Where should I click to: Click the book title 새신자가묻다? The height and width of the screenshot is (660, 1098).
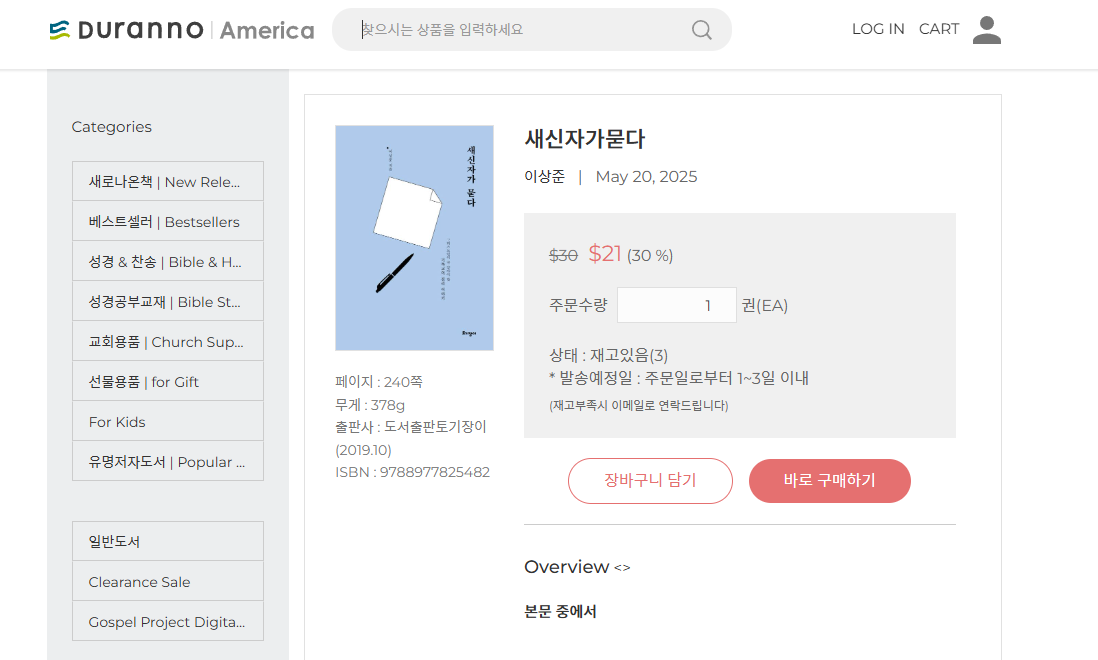click(x=585, y=139)
